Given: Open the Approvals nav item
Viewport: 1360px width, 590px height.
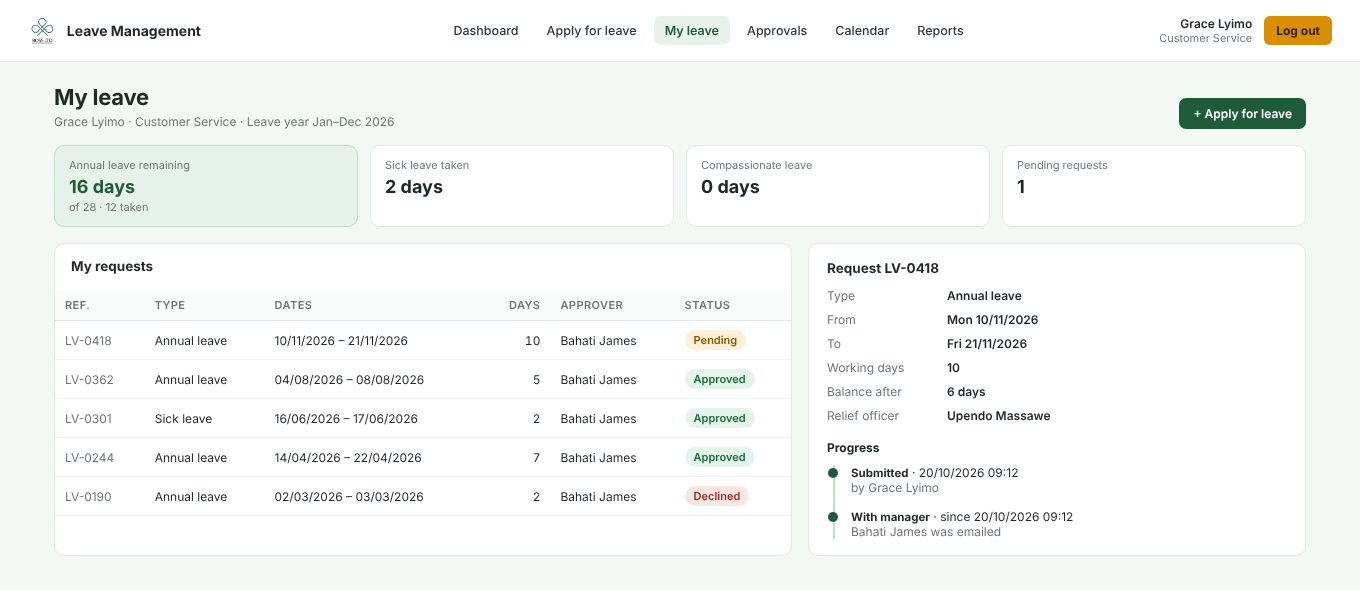Looking at the screenshot, I should pos(777,31).
